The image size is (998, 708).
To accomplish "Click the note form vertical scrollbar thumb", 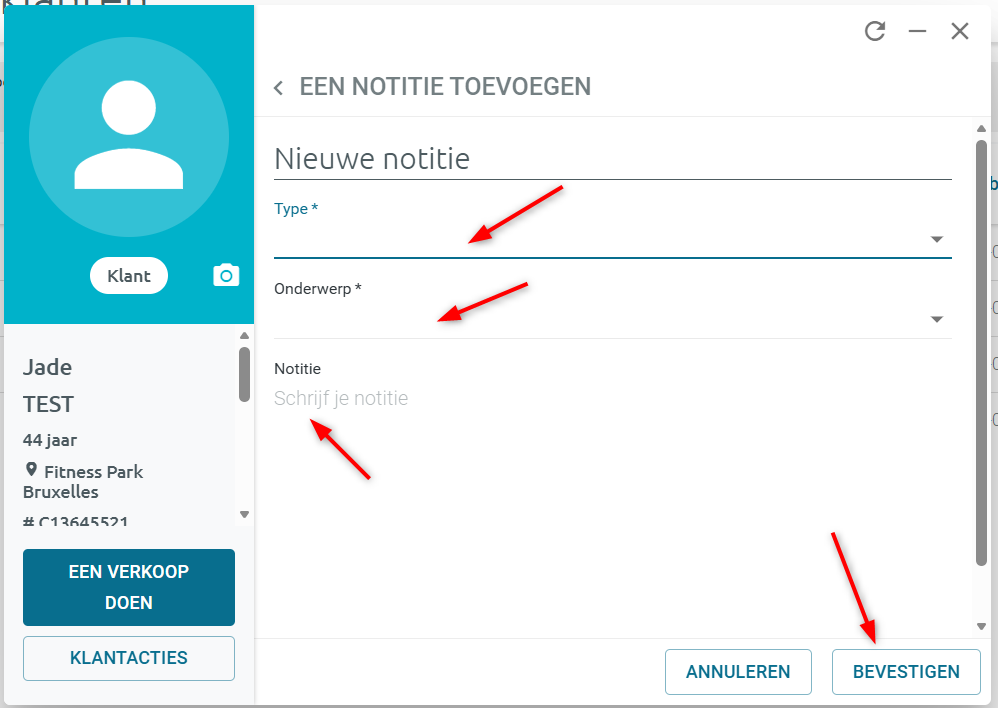I will point(981,353).
